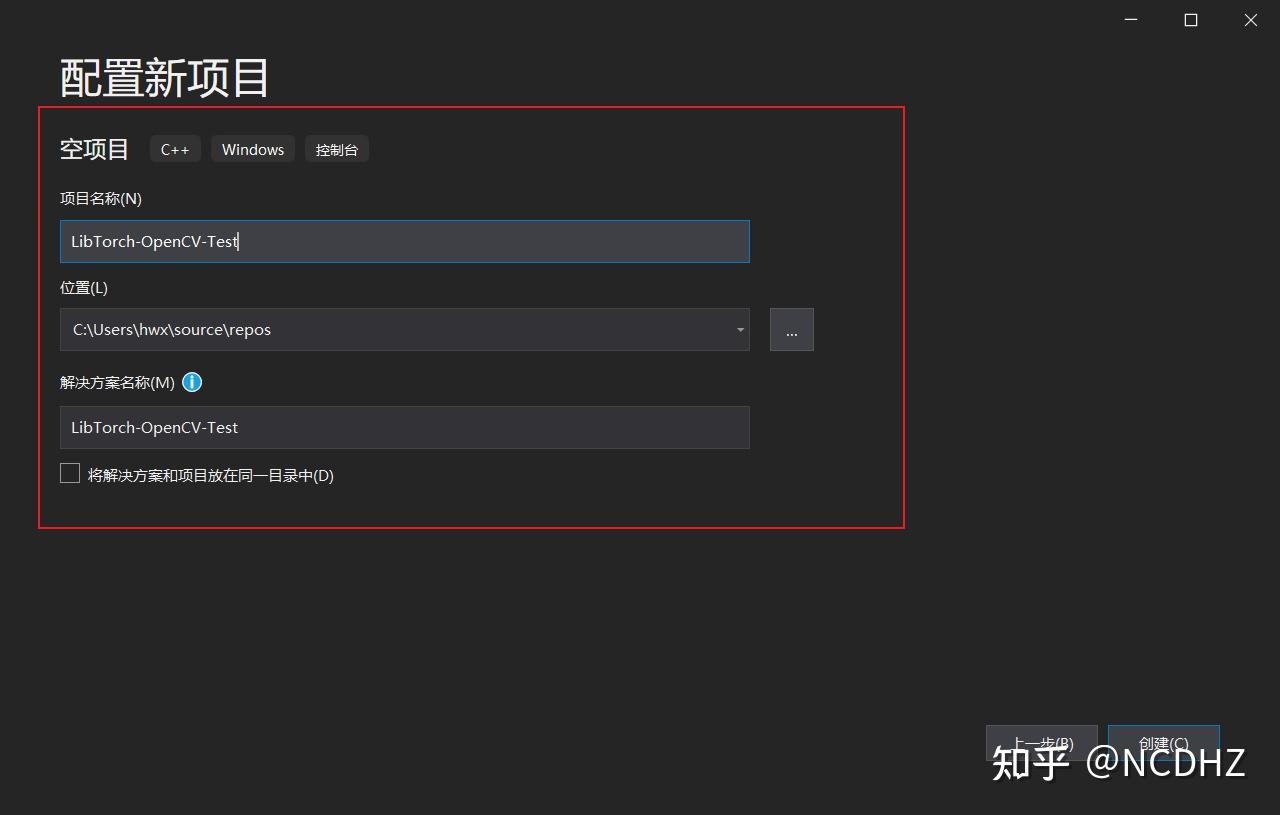Open the solution name info tooltip

(192, 382)
